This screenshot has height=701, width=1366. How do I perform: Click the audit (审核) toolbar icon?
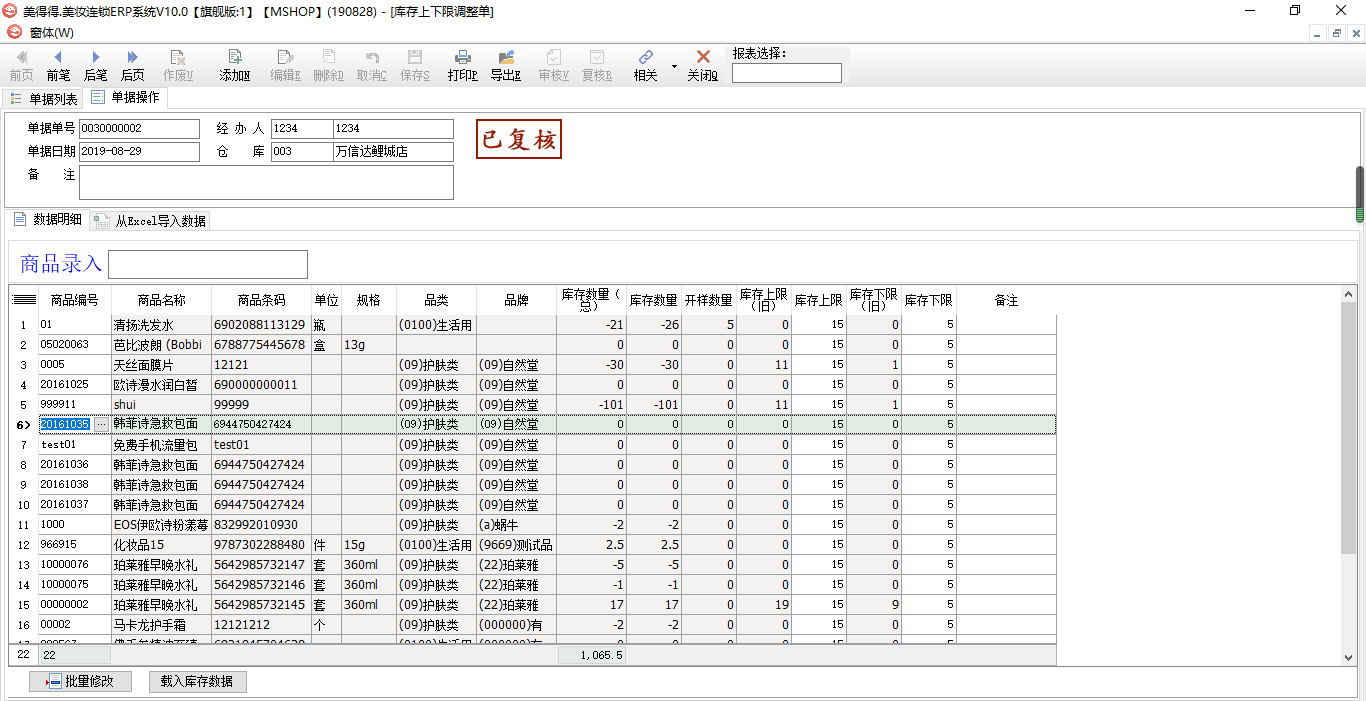click(x=553, y=58)
